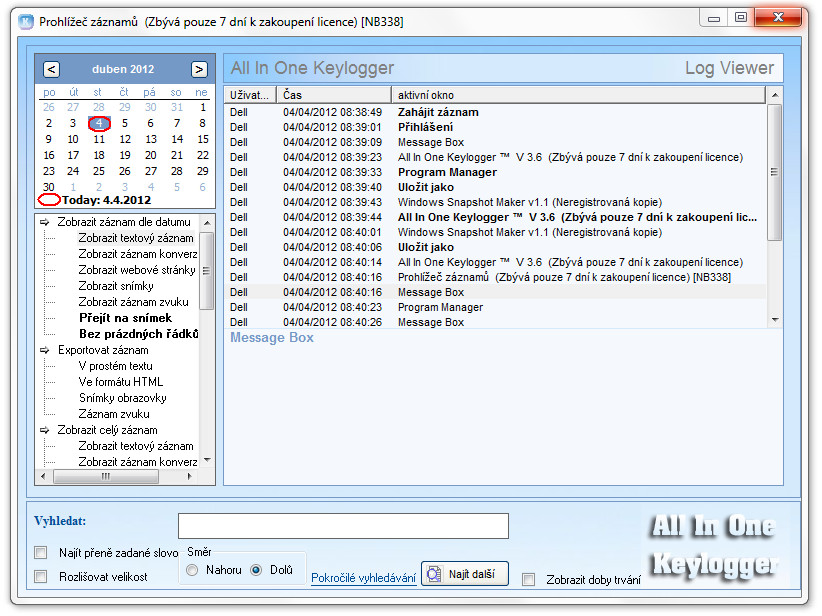Screen dimensions: 822x616
Task: Click duben 2012 month title
Action: click(123, 69)
